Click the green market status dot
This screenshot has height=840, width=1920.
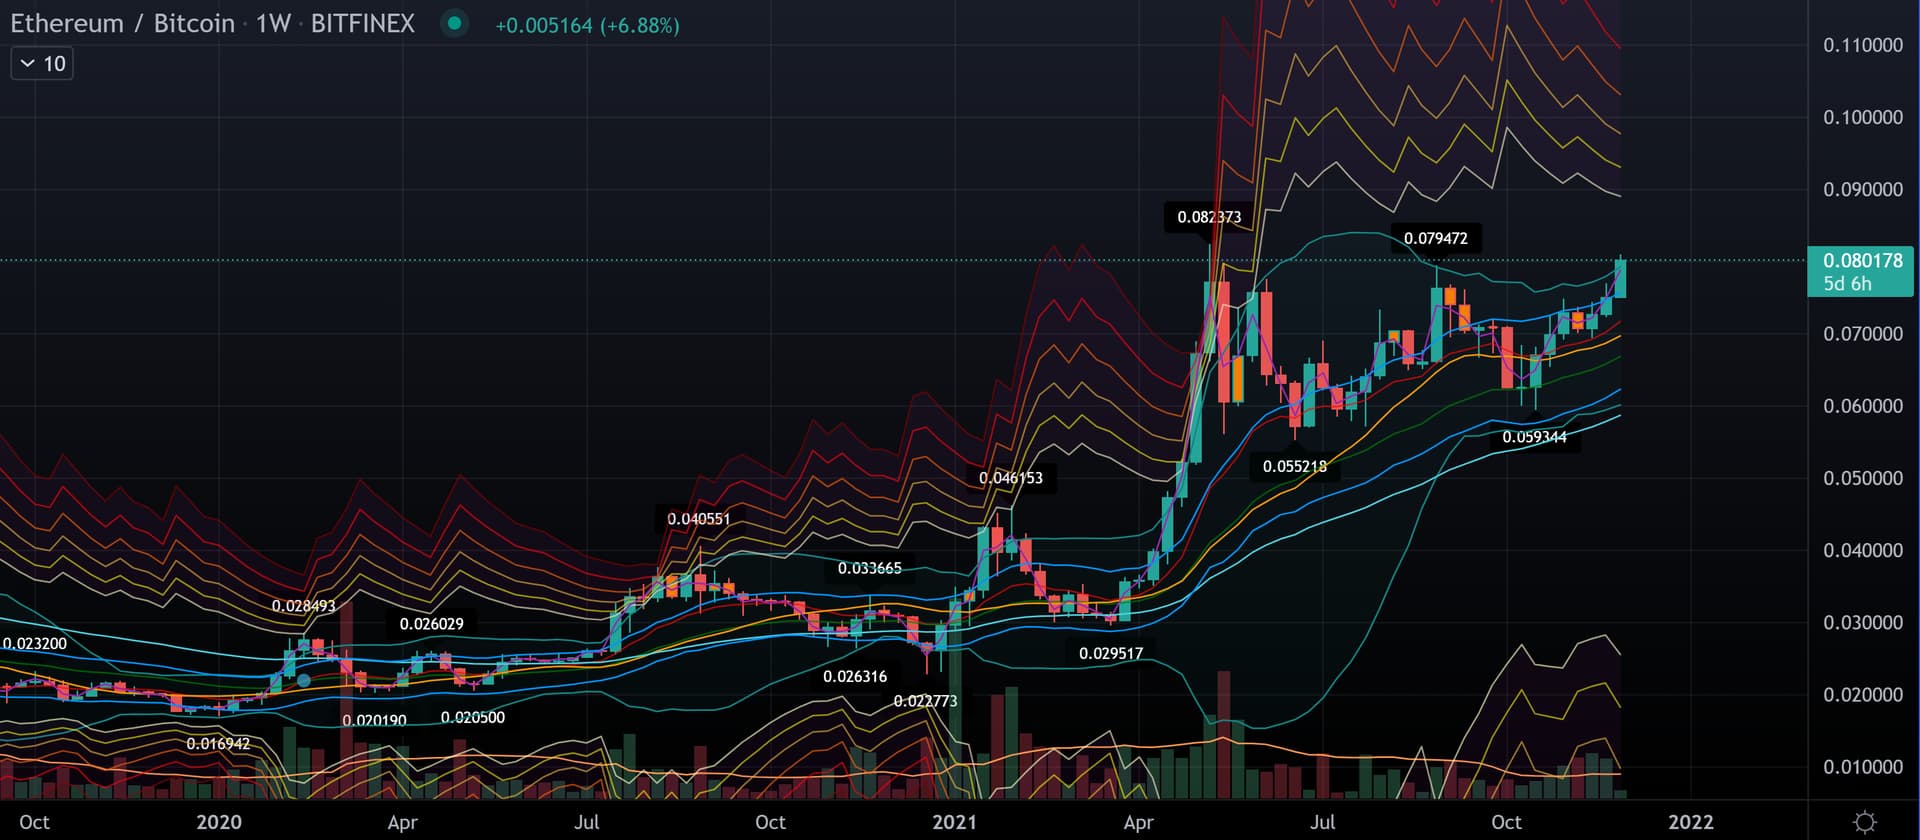pyautogui.click(x=454, y=23)
